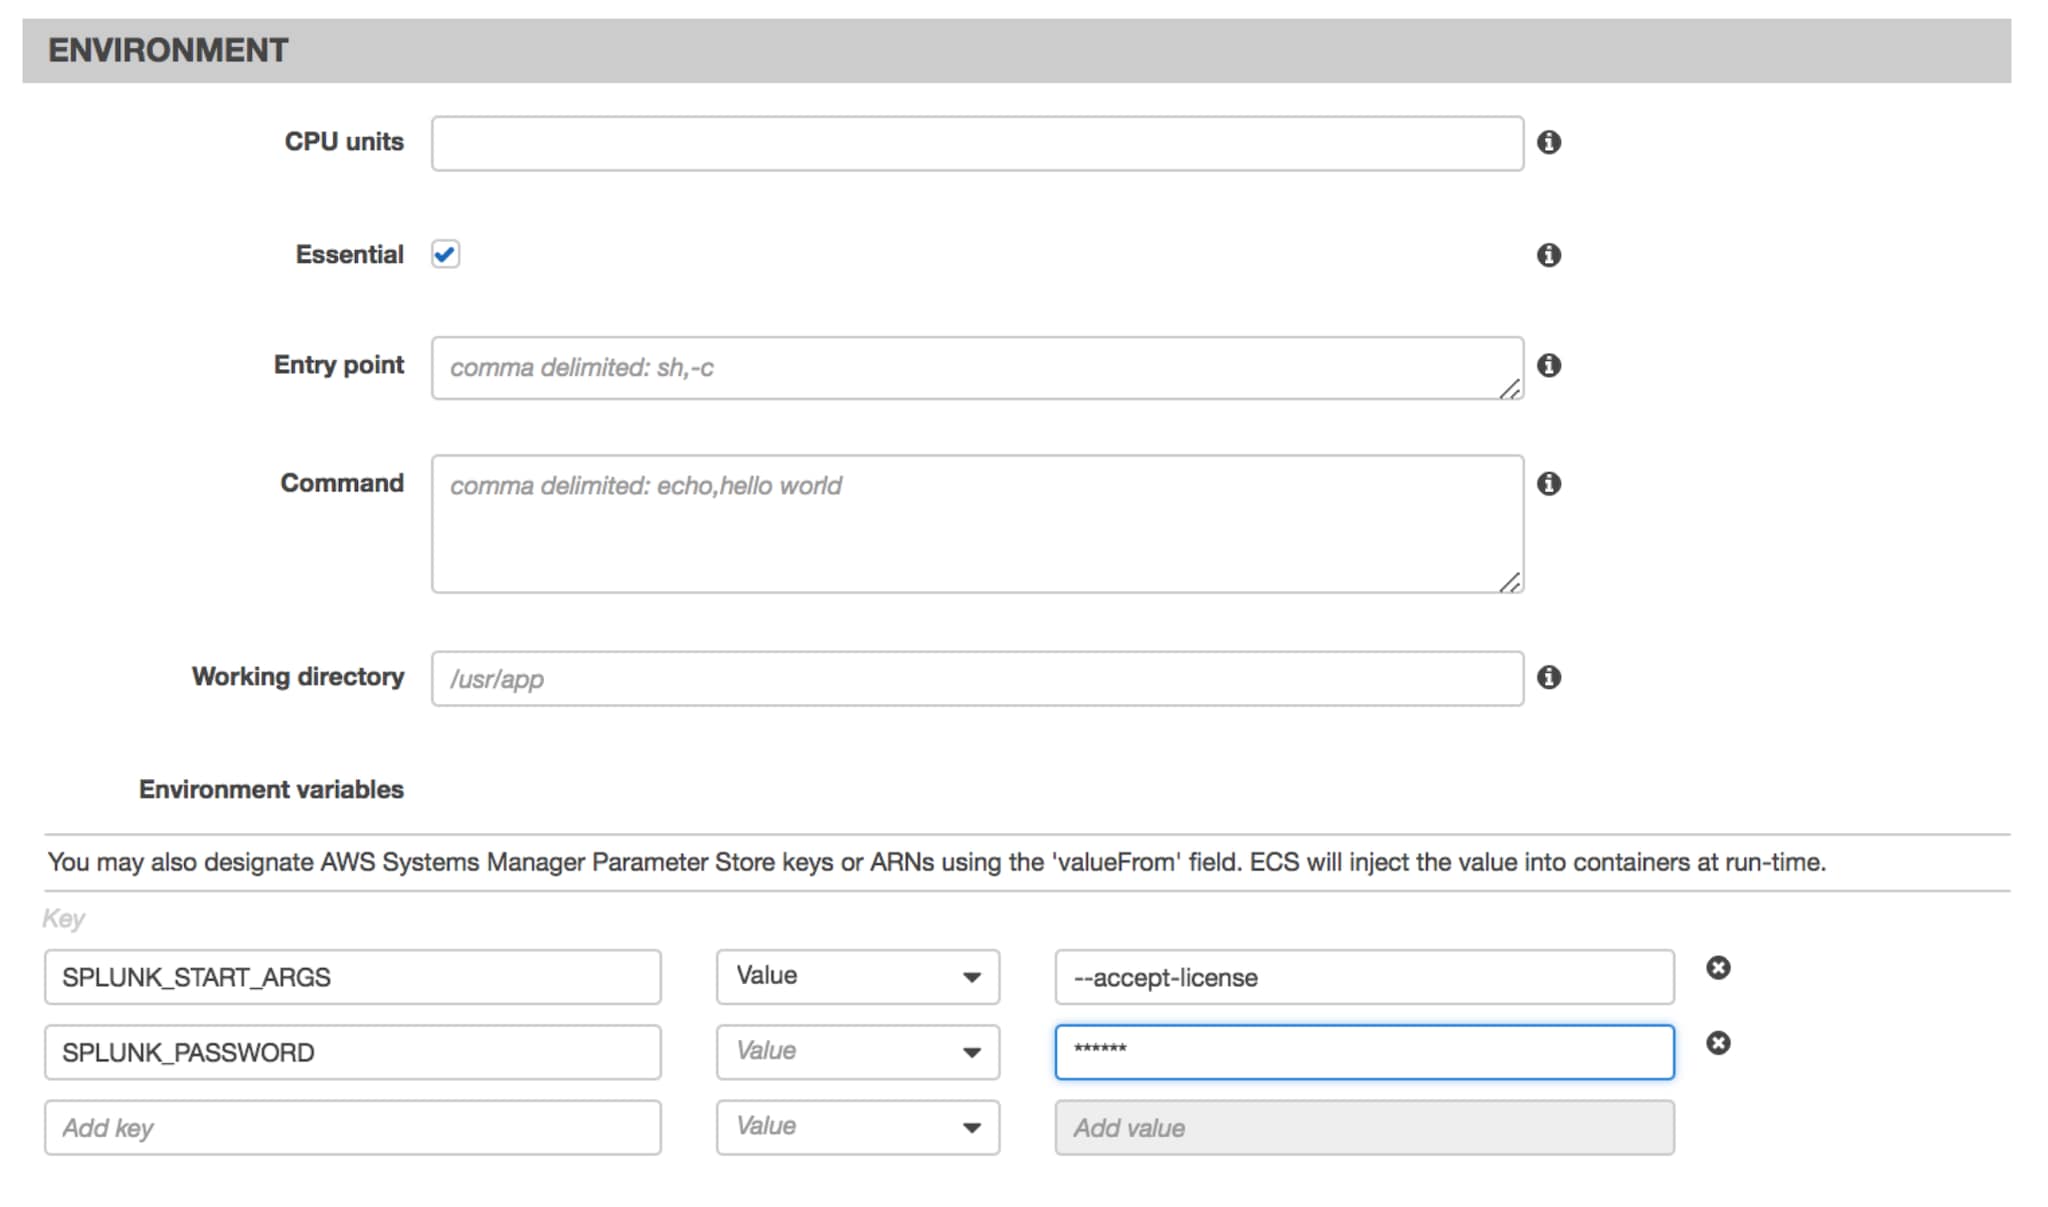Click the Add value input field
Image resolution: width=2048 pixels, height=1207 pixels.
(x=1364, y=1127)
